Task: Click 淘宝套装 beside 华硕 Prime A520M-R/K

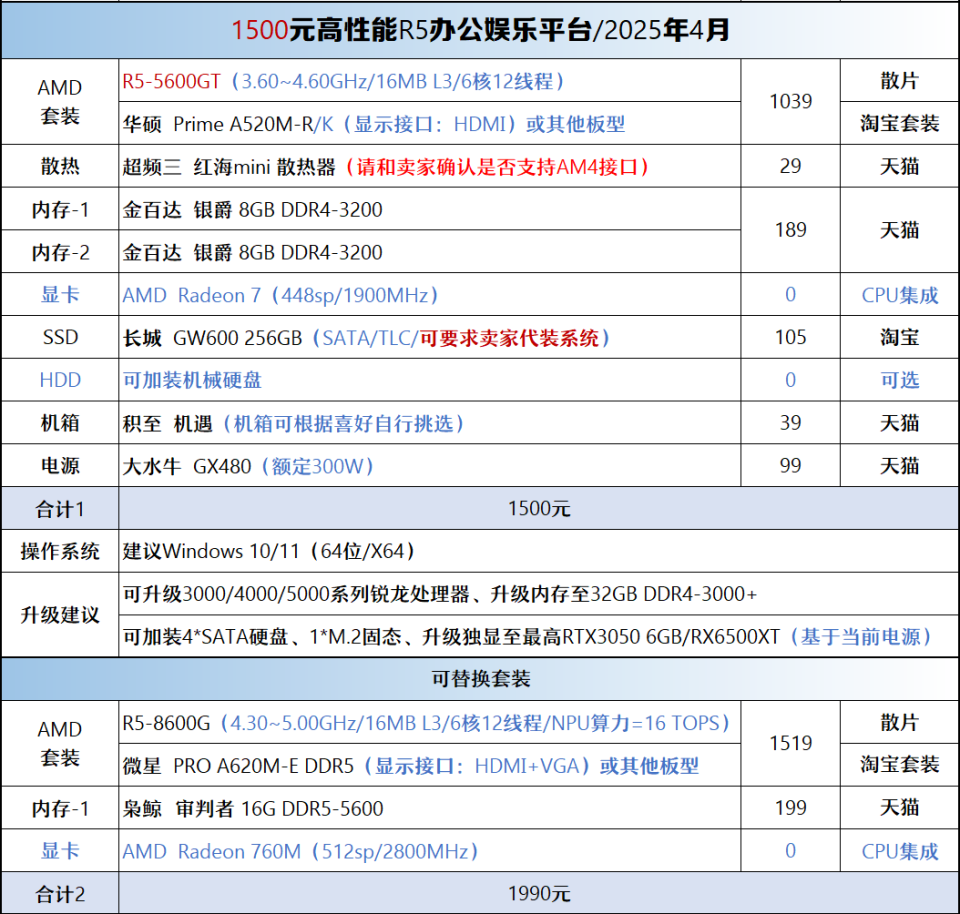Action: (899, 123)
